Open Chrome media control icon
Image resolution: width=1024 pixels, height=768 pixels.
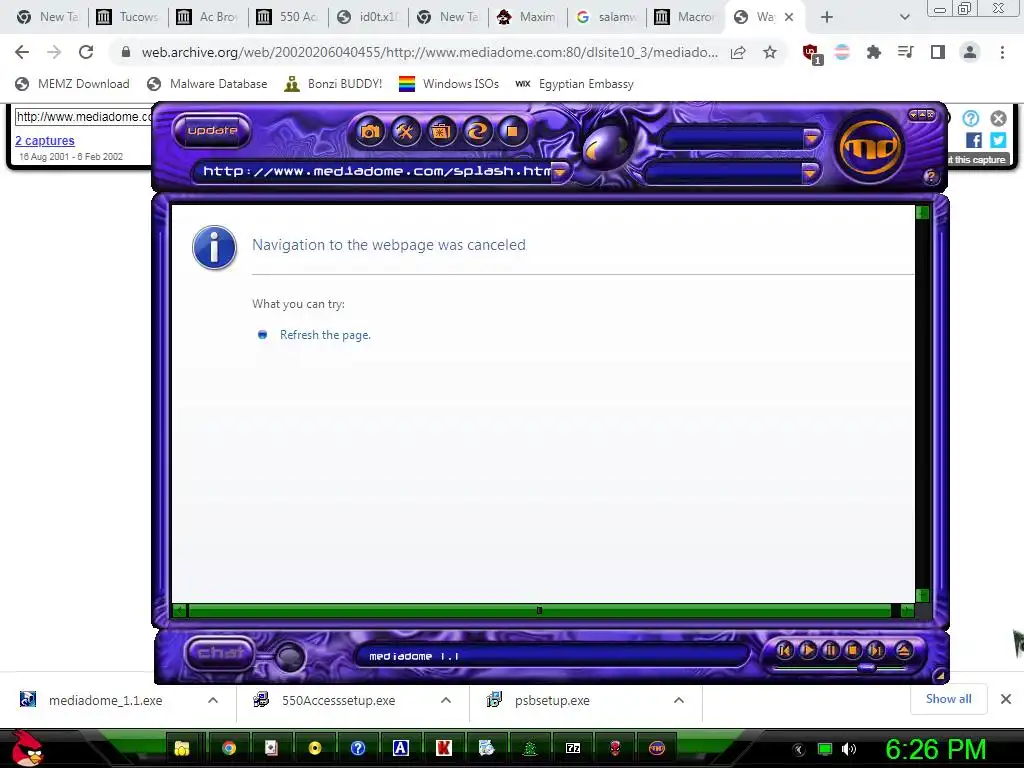pyautogui.click(x=906, y=52)
